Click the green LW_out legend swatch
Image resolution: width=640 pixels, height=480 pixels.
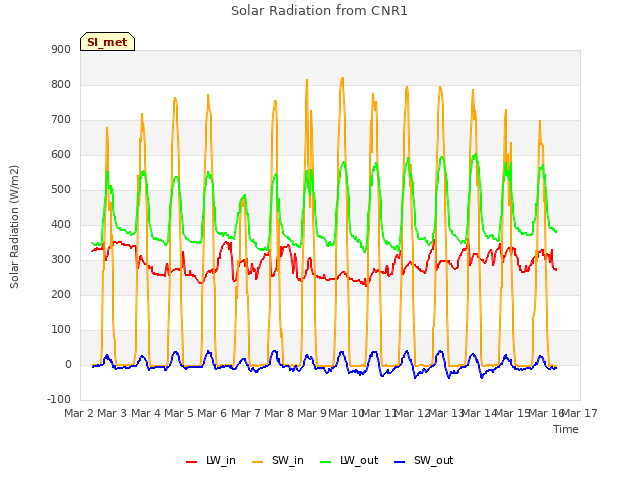click(x=326, y=462)
